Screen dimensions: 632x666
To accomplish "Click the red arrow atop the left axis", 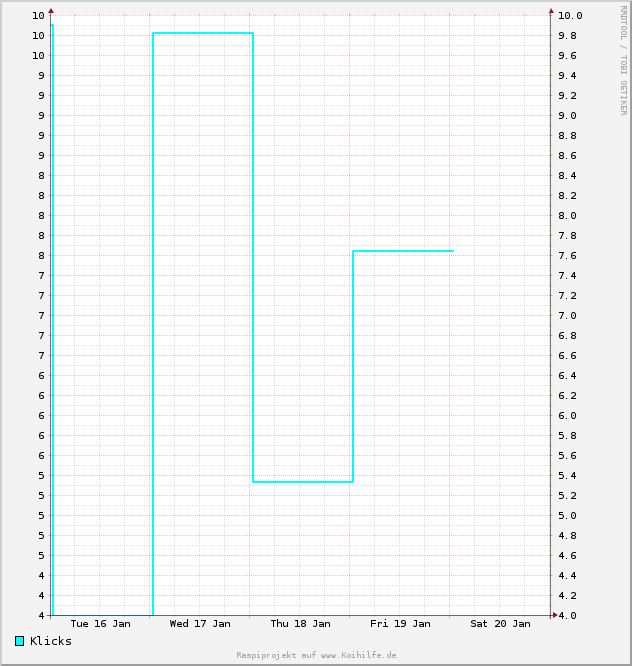I will pos(51,11).
